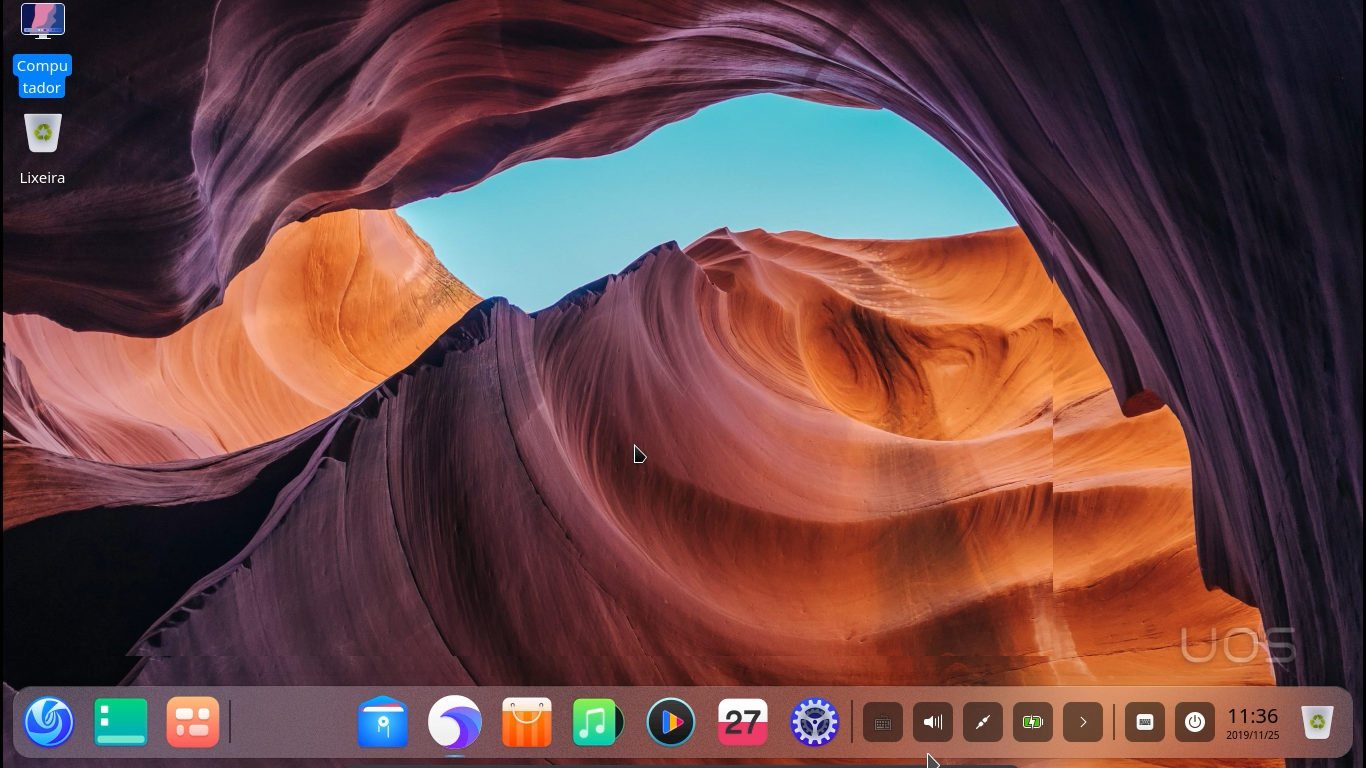Mute the system volume from the tray

coord(933,722)
